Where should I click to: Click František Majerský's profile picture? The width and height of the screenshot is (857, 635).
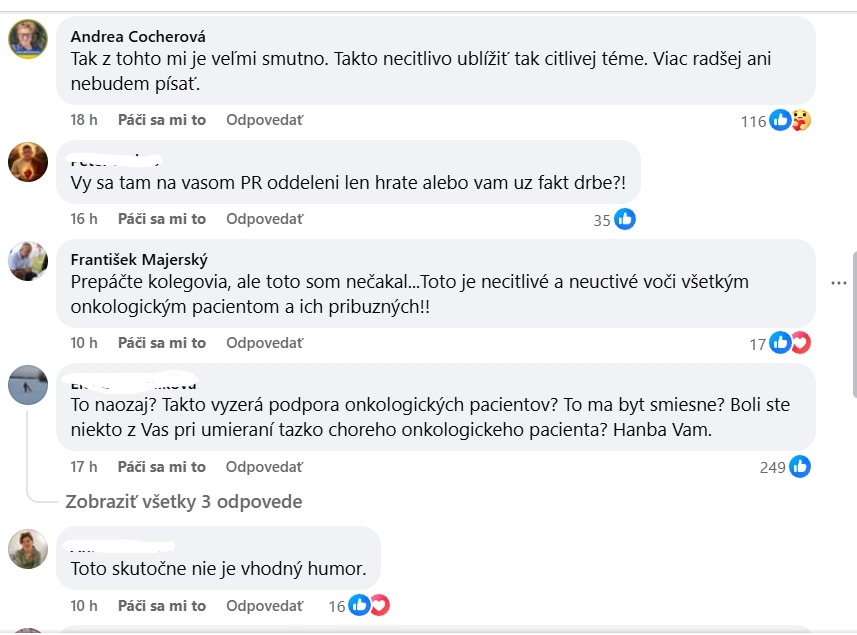(28, 261)
